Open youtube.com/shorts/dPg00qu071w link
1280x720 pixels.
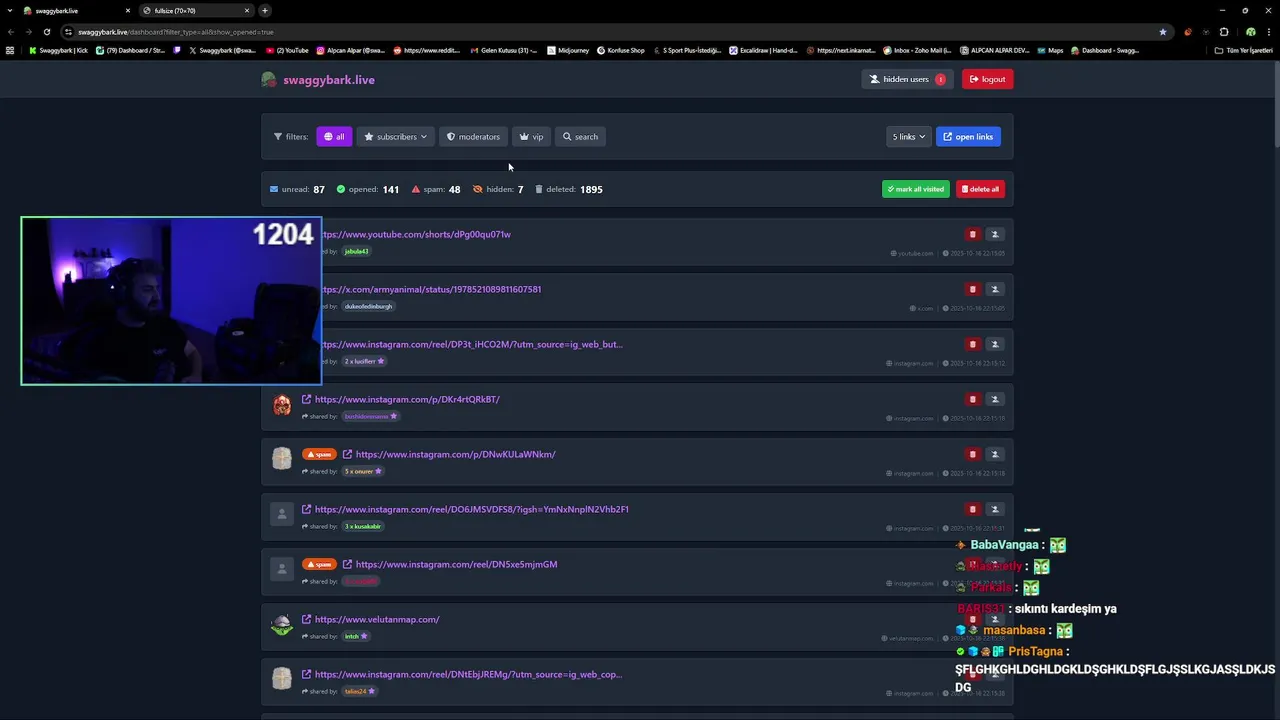(x=416, y=234)
